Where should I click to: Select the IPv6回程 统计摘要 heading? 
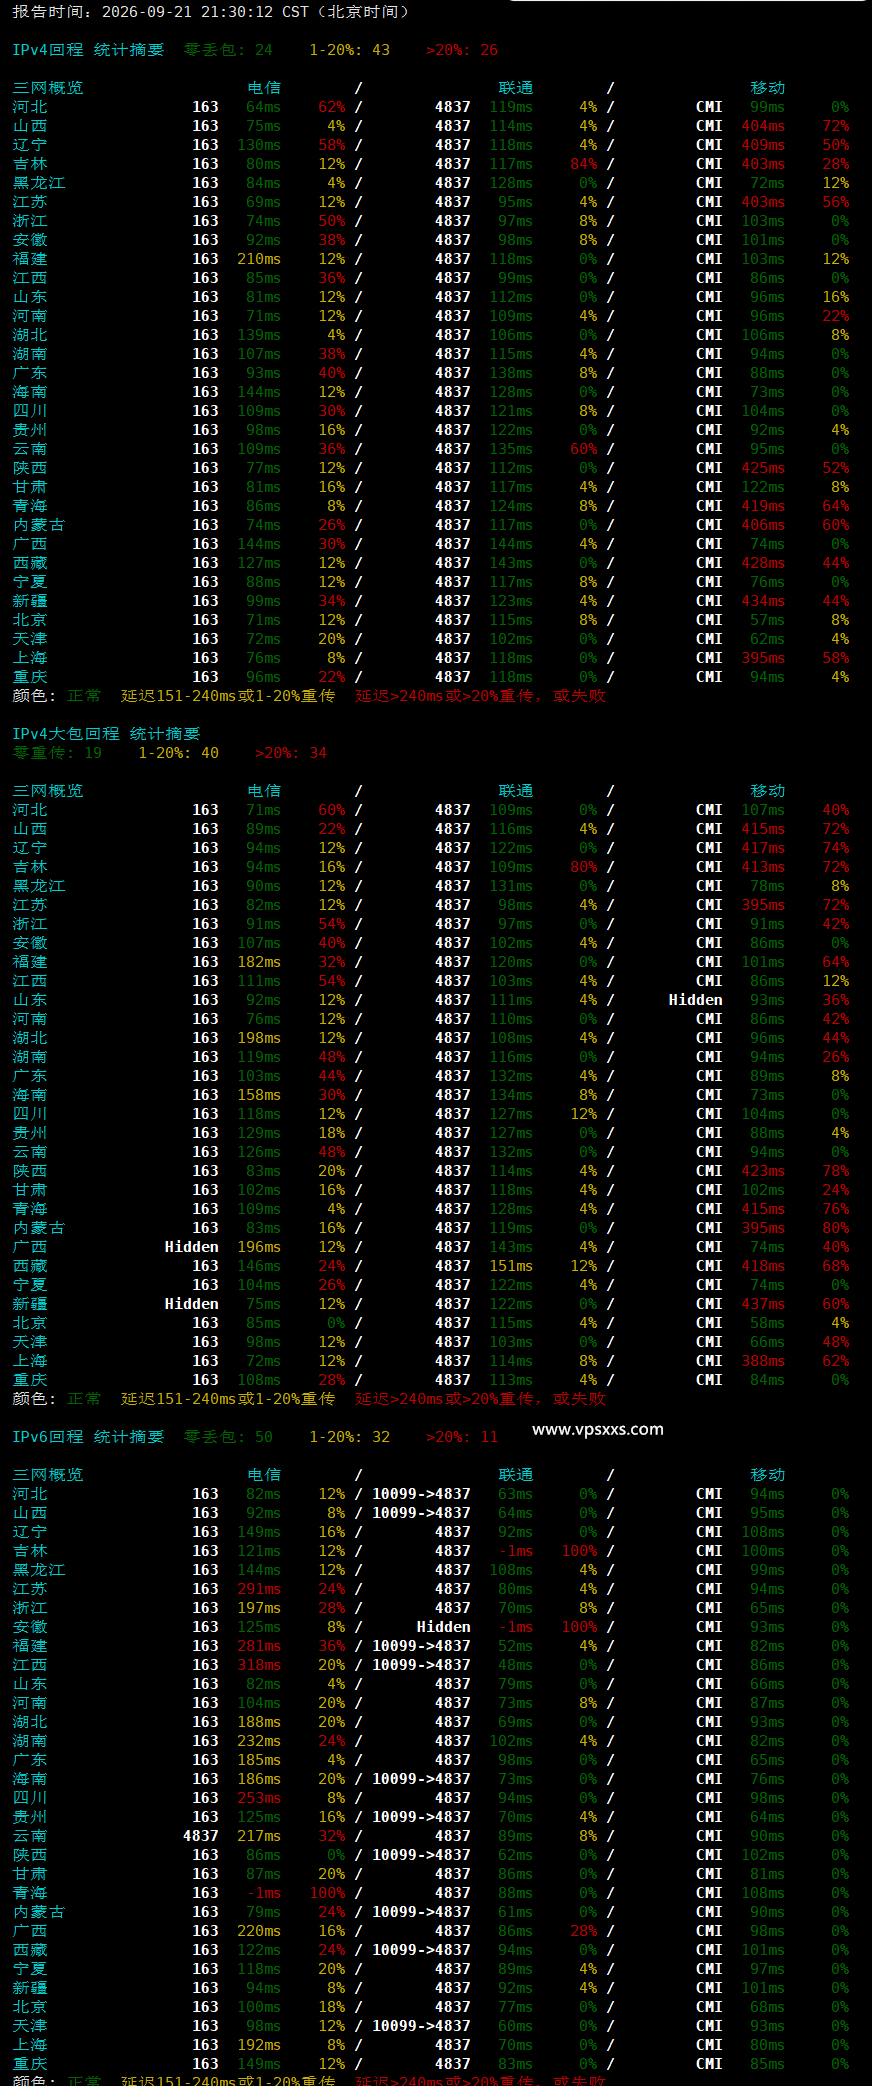[88, 1437]
